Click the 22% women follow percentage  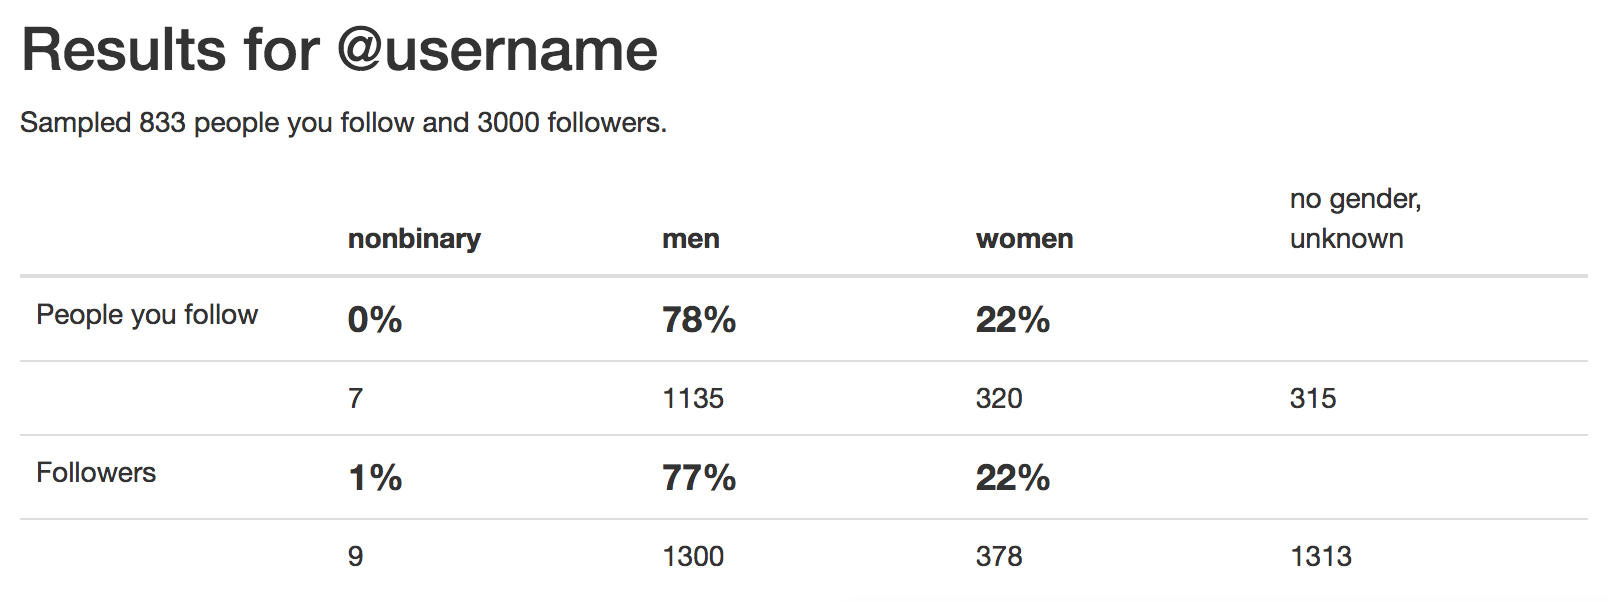tap(1013, 320)
